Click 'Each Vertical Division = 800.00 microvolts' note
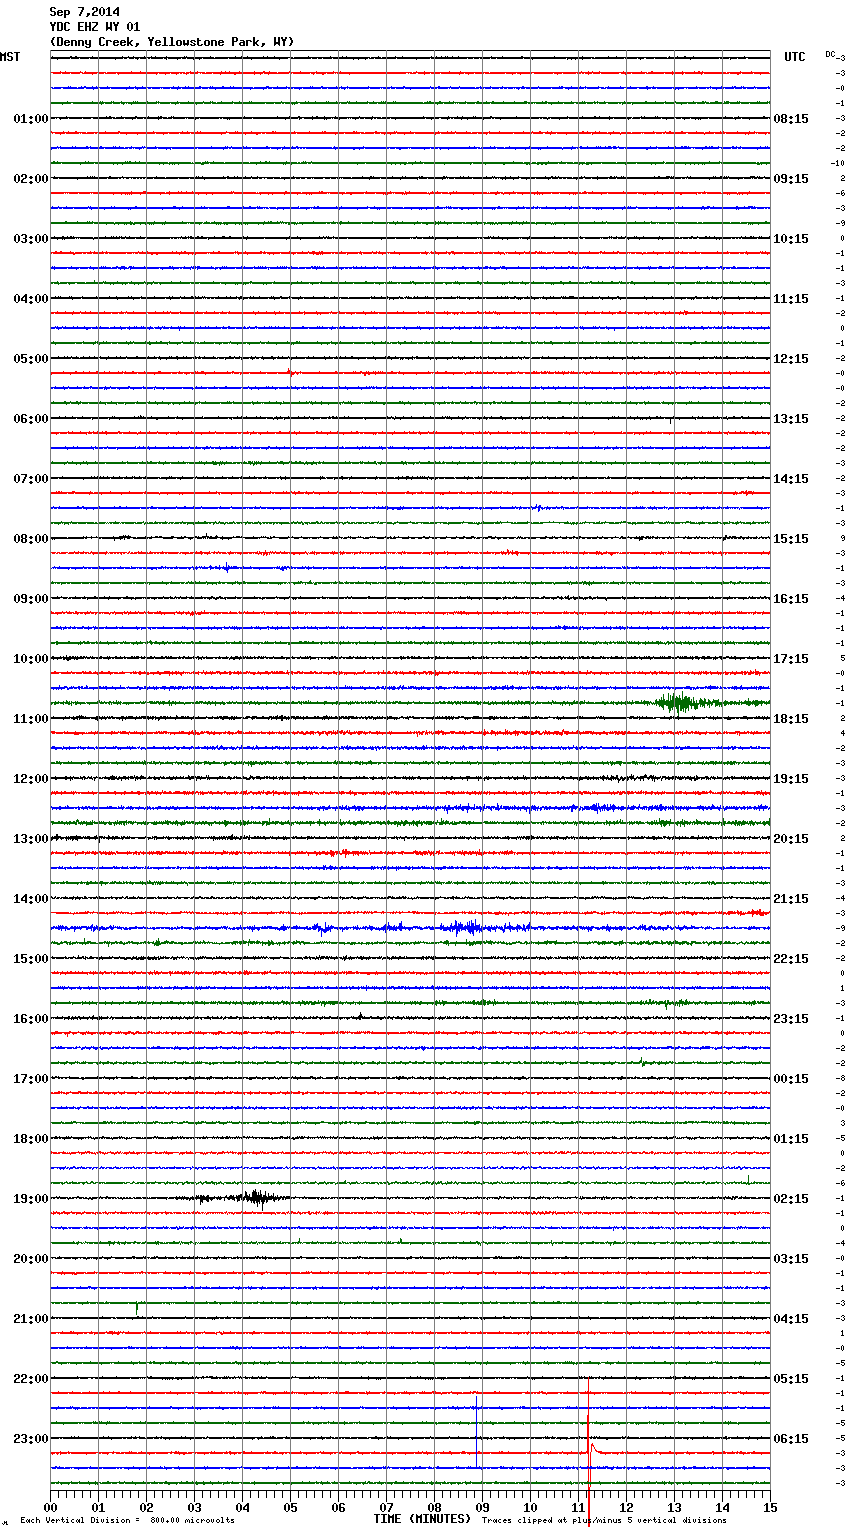Viewport: 850px width, 1534px height. click(127, 1521)
